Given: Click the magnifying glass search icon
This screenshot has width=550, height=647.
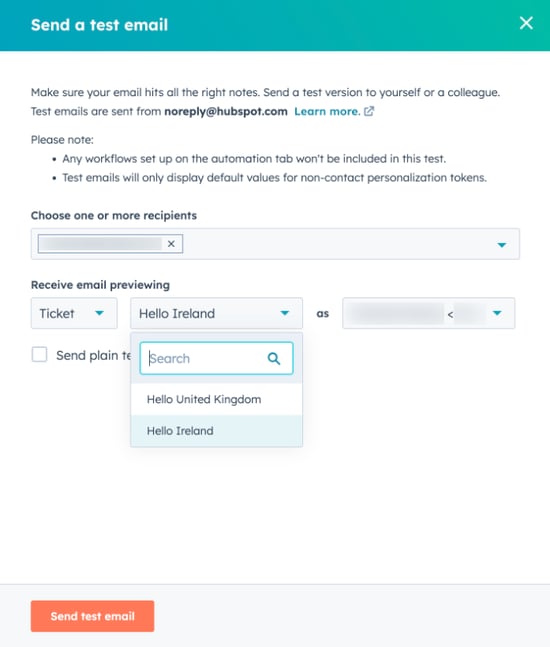Looking at the screenshot, I should click(x=274, y=359).
